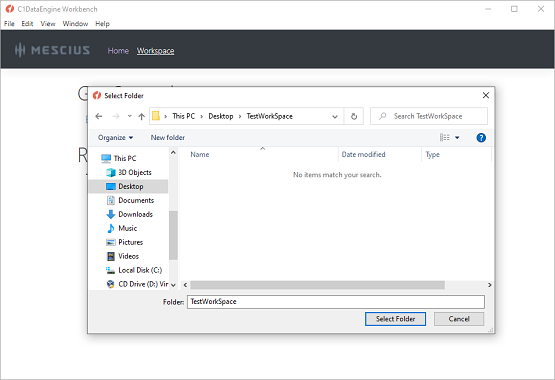This screenshot has height=380, width=555.
Task: Open Music in navigation pane
Action: (127, 228)
